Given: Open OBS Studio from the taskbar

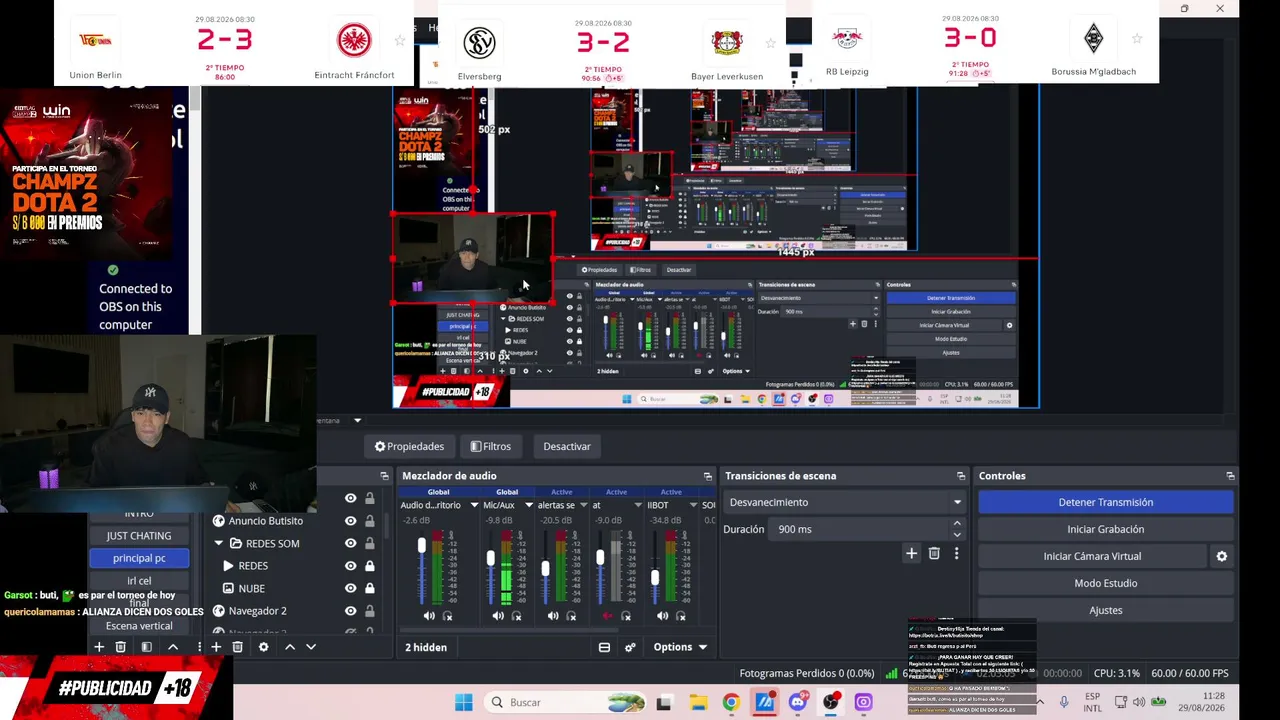Looking at the screenshot, I should pyautogui.click(x=831, y=702).
